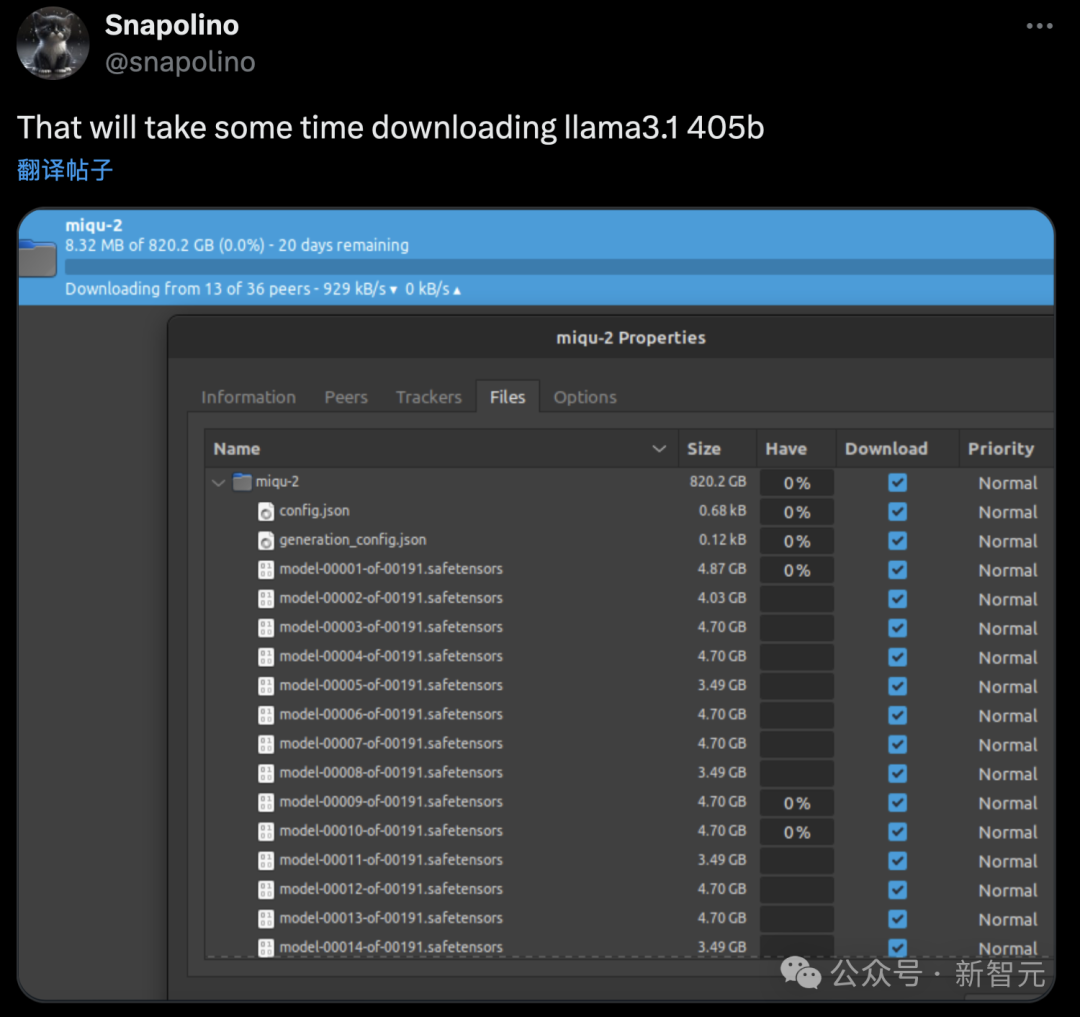The height and width of the screenshot is (1017, 1080).
Task: Open the Options tab
Action: coord(585,397)
